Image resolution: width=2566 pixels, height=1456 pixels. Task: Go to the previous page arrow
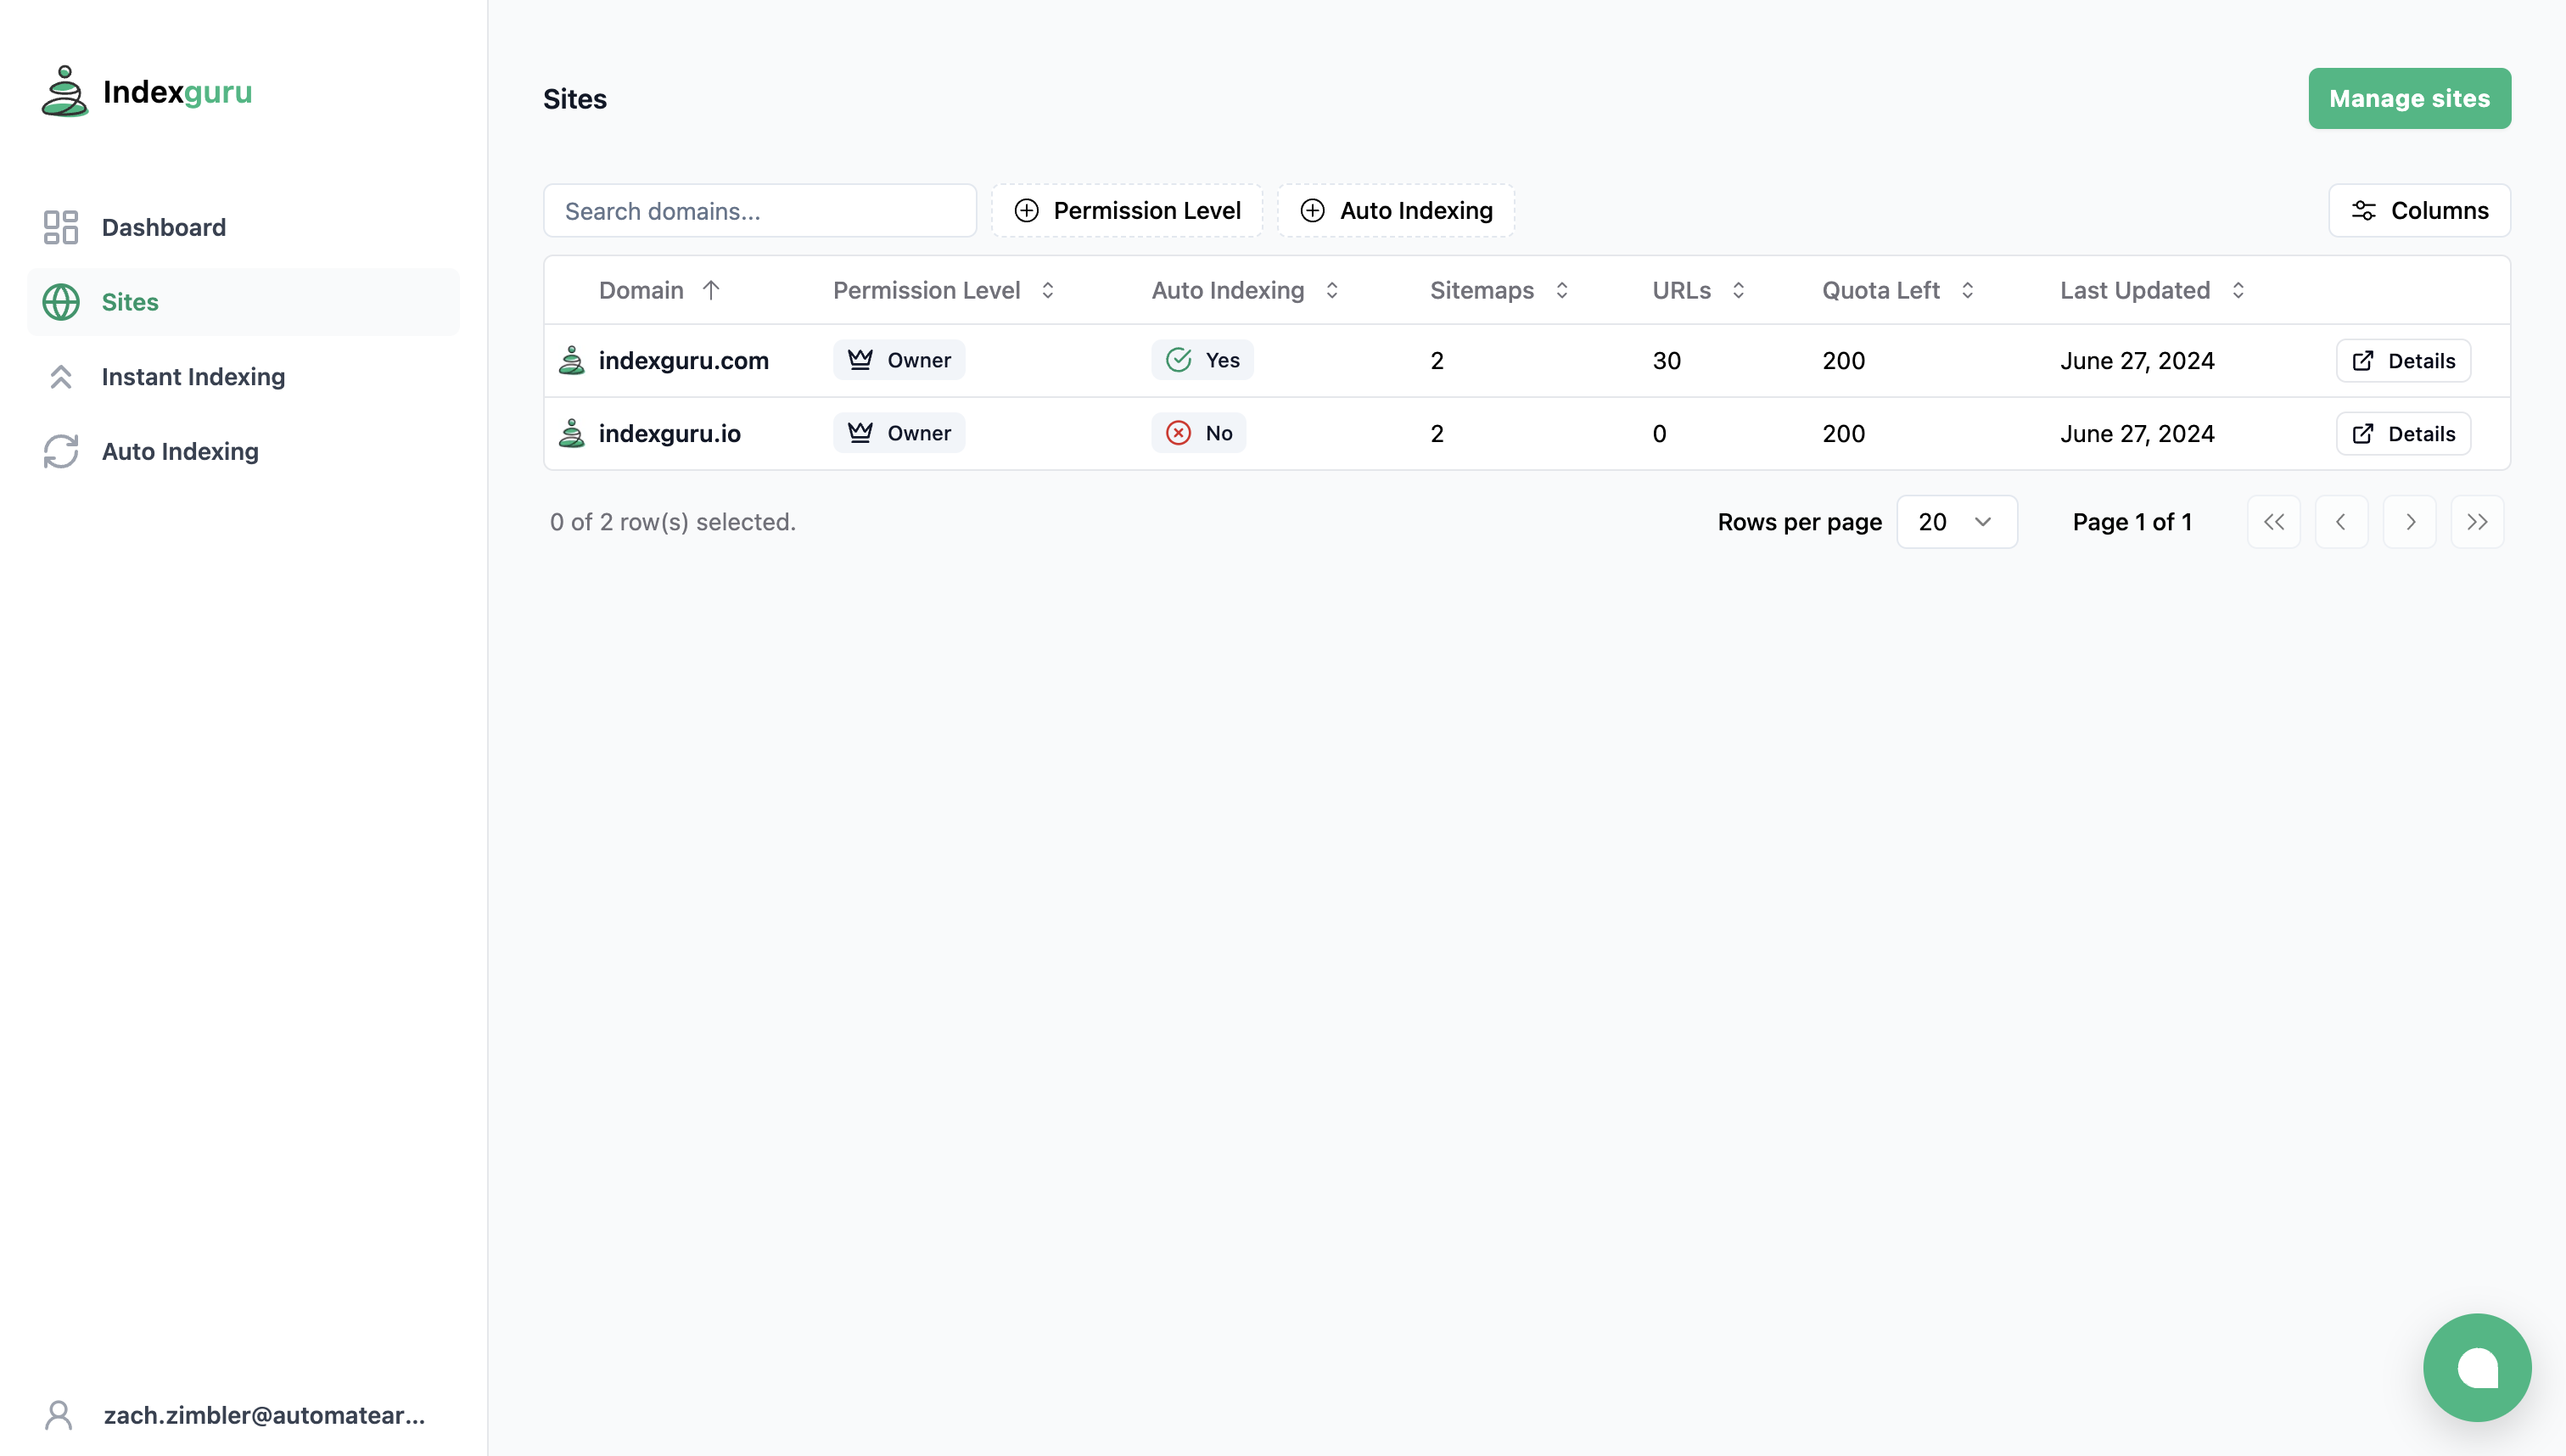(2341, 522)
